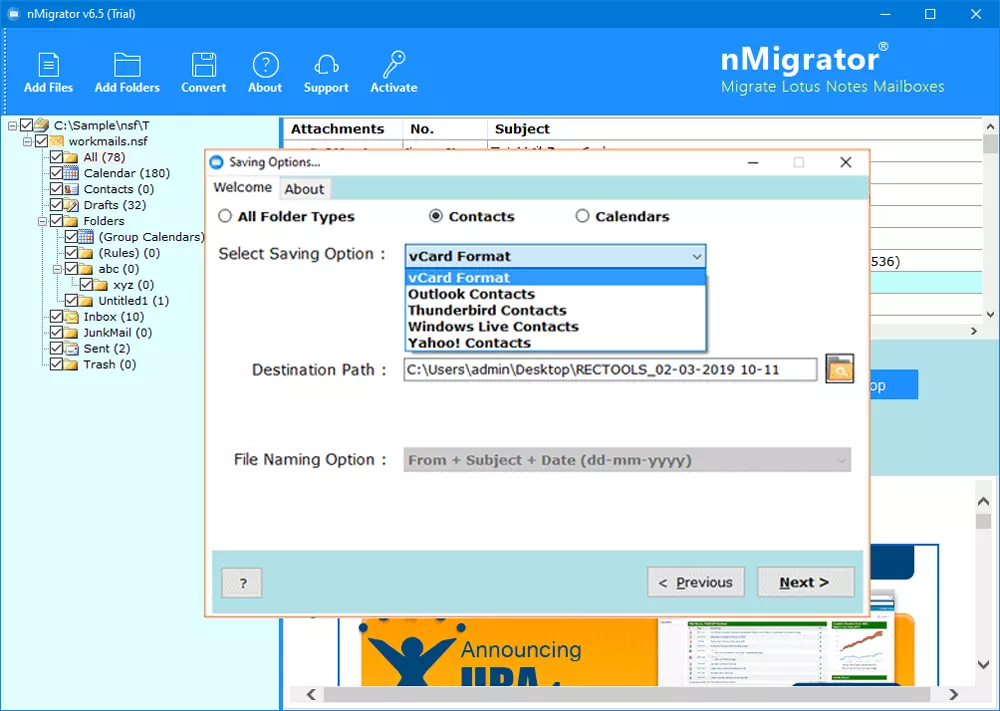Click the Next > button

805,582
